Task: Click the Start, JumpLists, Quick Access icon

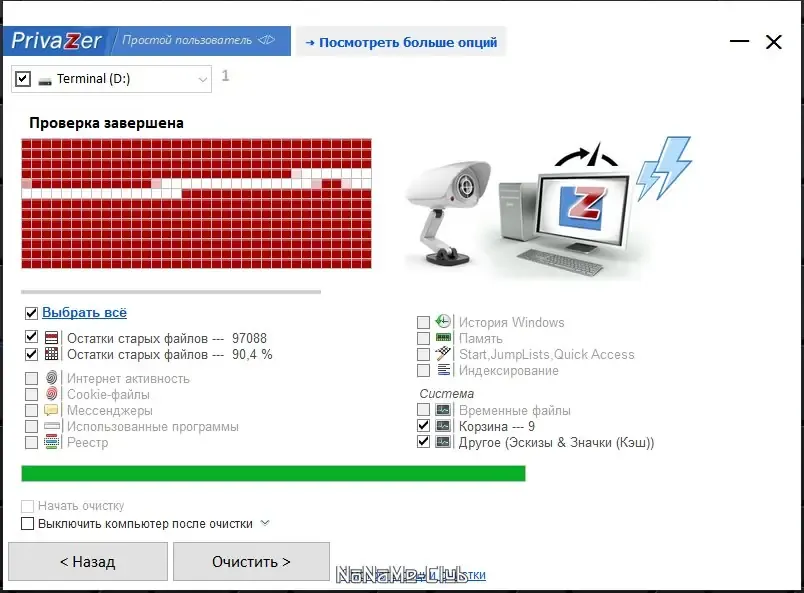Action: 443,353
